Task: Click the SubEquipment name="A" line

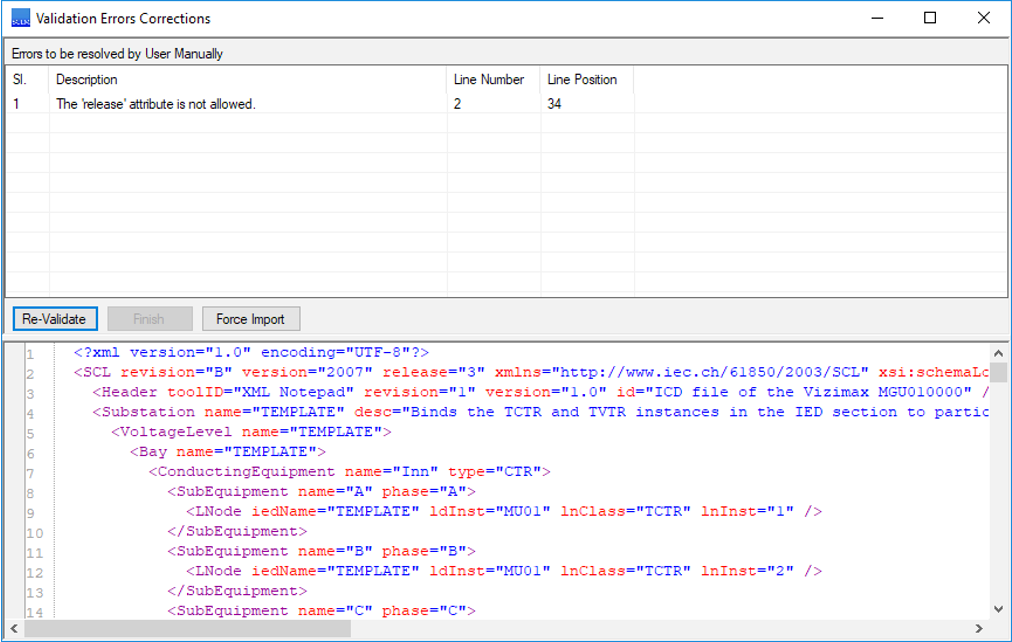Action: pyautogui.click(x=321, y=492)
